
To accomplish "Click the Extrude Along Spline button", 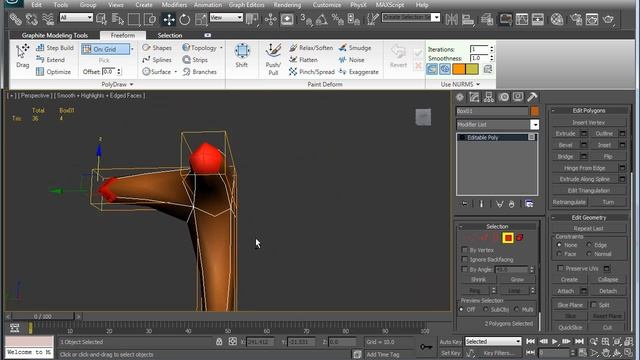I will pos(584,179).
